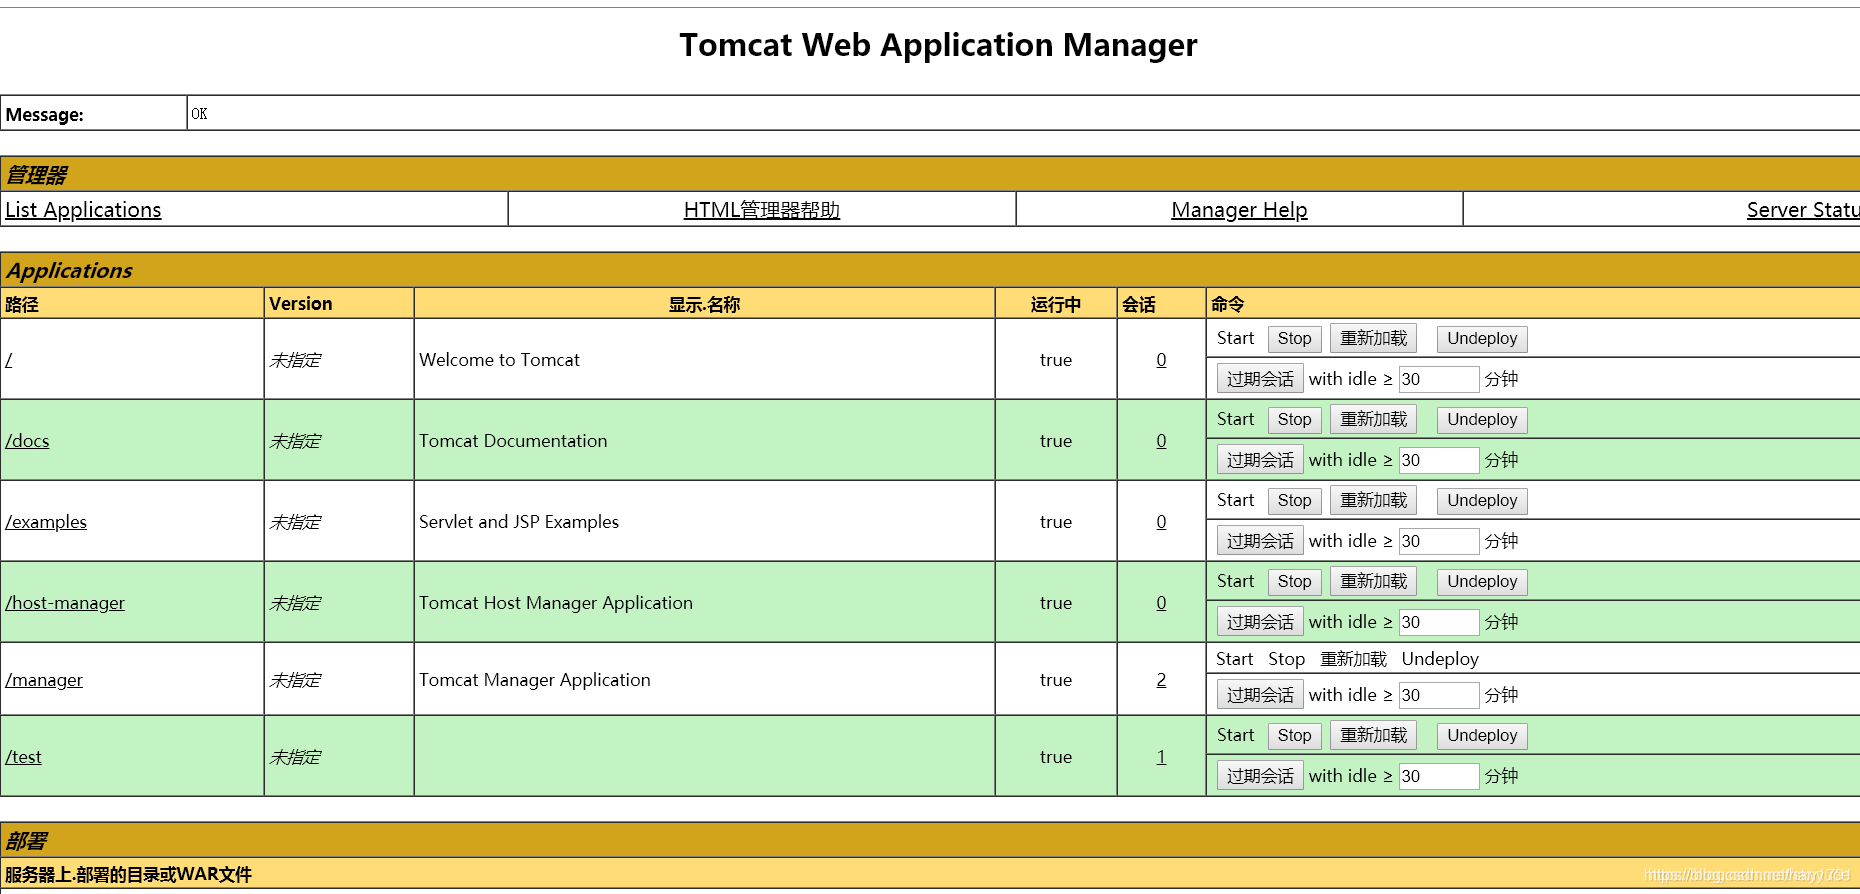
Task: Stop the Servlet and JSP Examples application
Action: pos(1294,501)
